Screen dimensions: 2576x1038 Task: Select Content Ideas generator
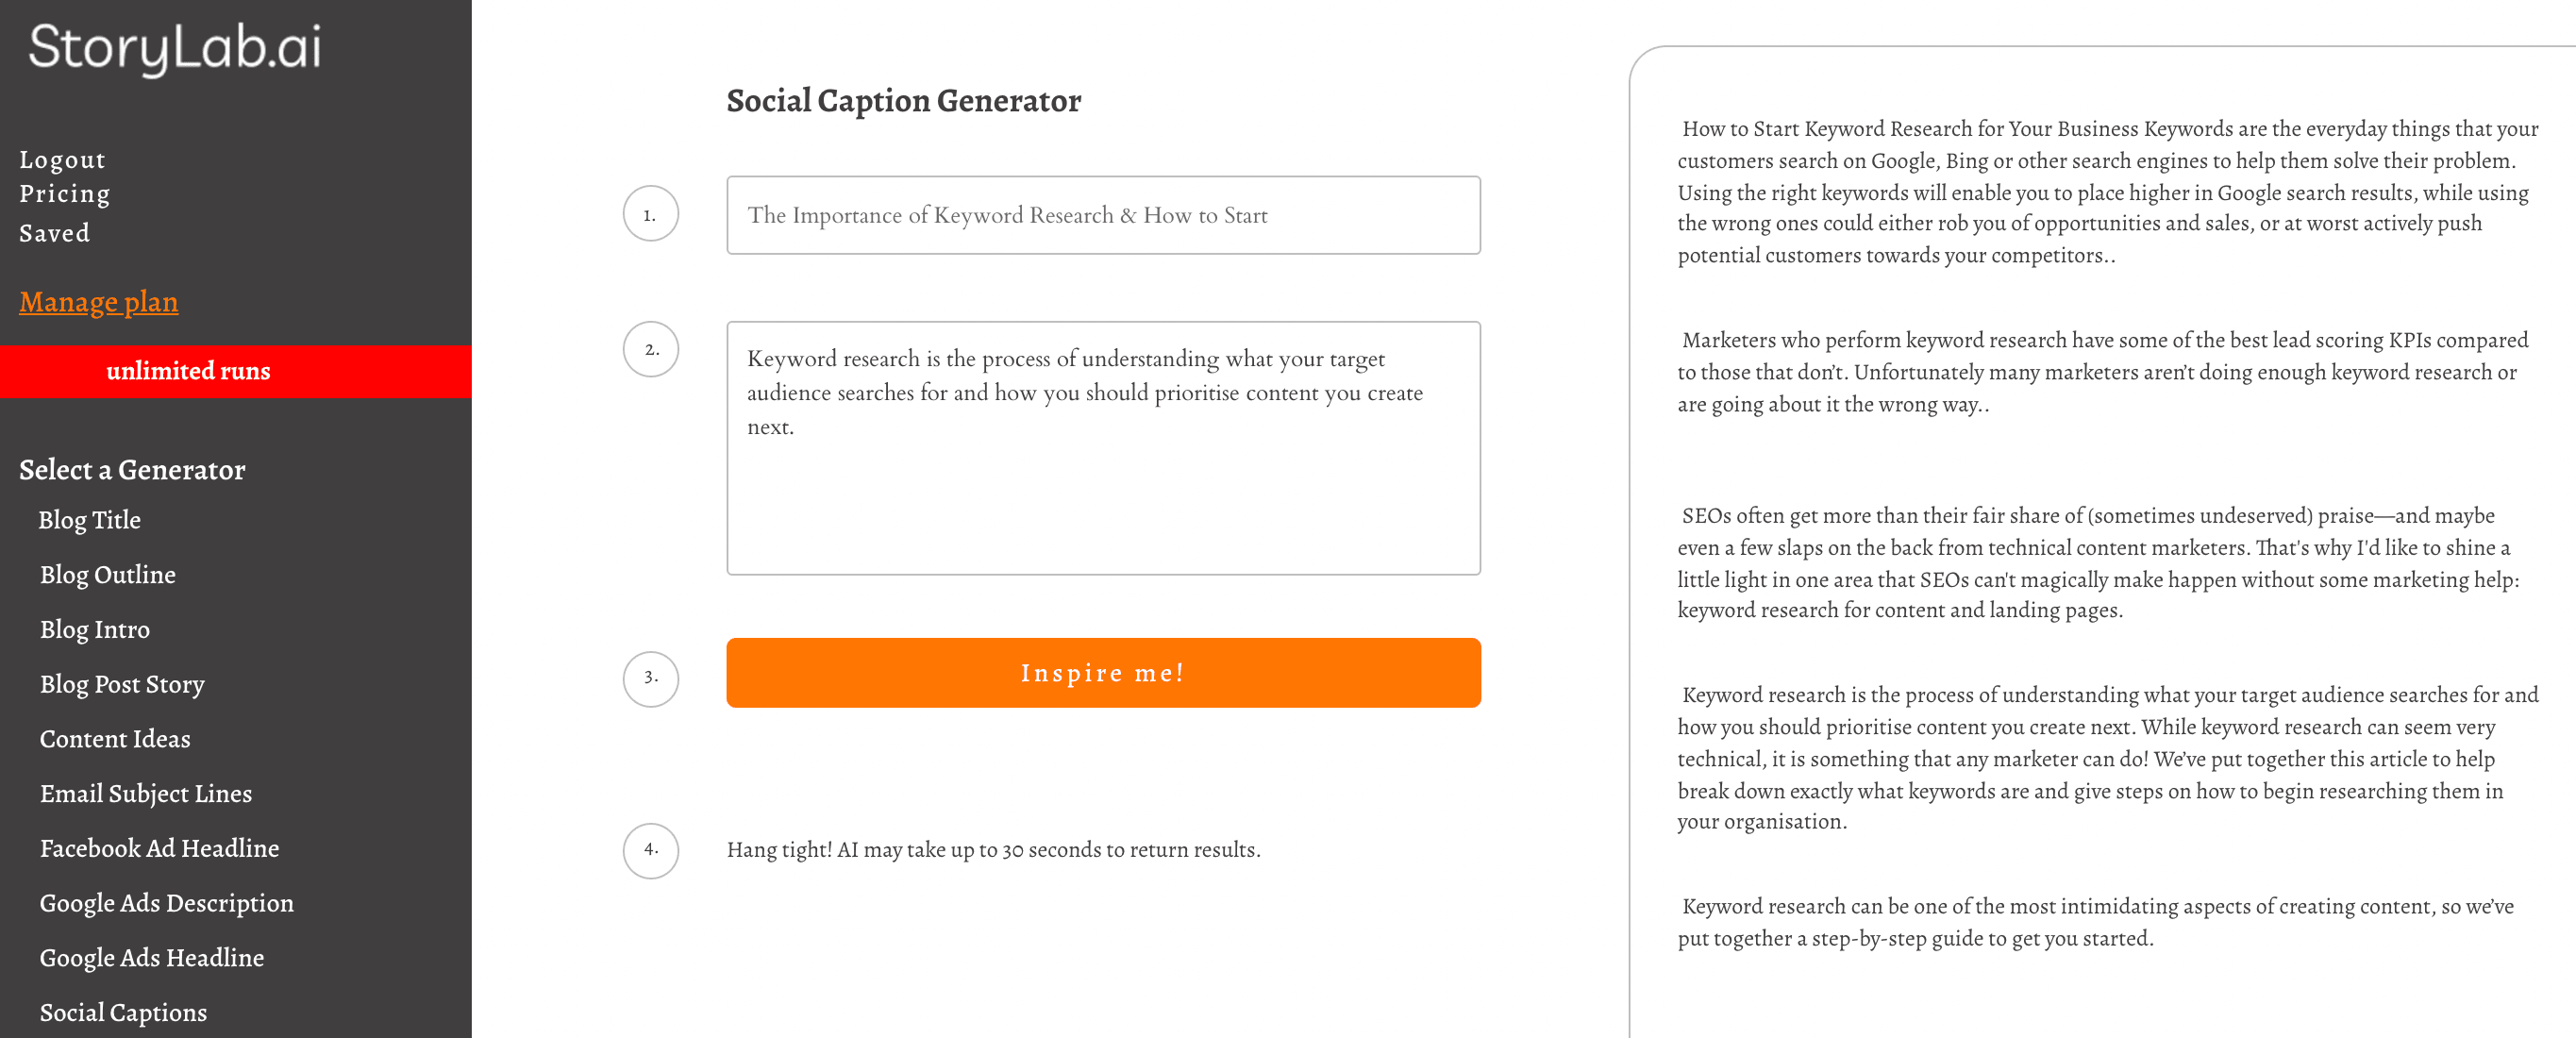(115, 737)
